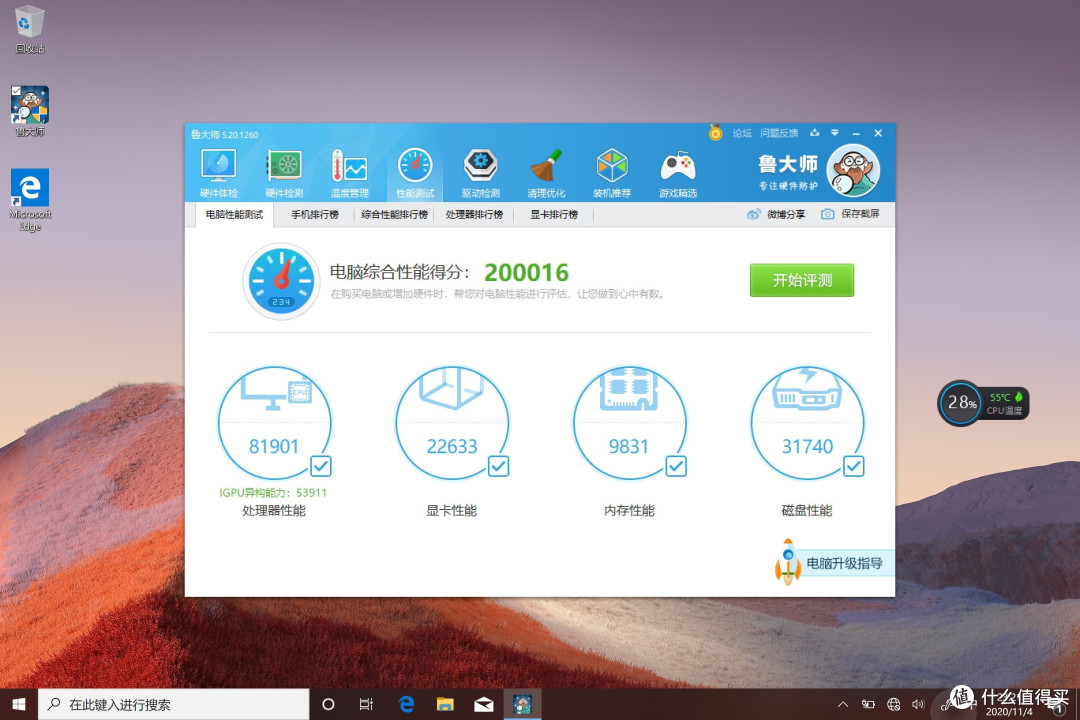This screenshot has height=720, width=1080.
Task: Click the volume speaker tray icon
Action: tap(917, 704)
